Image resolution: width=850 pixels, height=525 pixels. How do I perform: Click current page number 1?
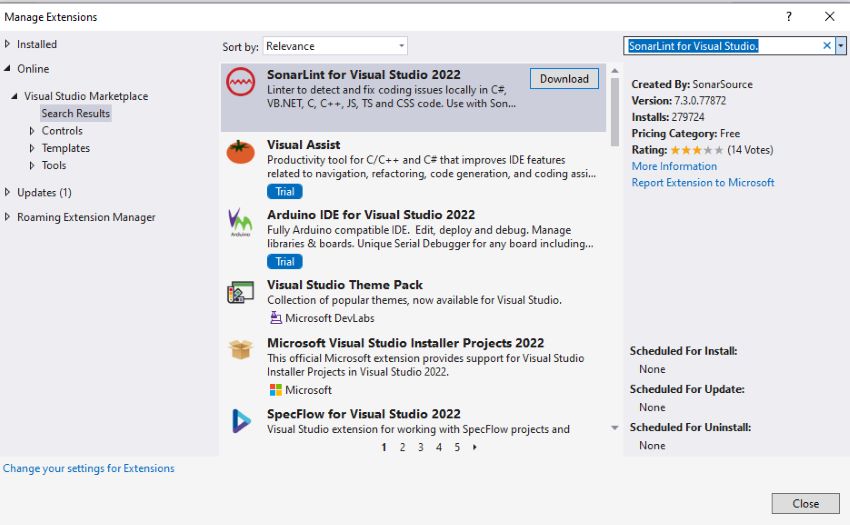(384, 447)
